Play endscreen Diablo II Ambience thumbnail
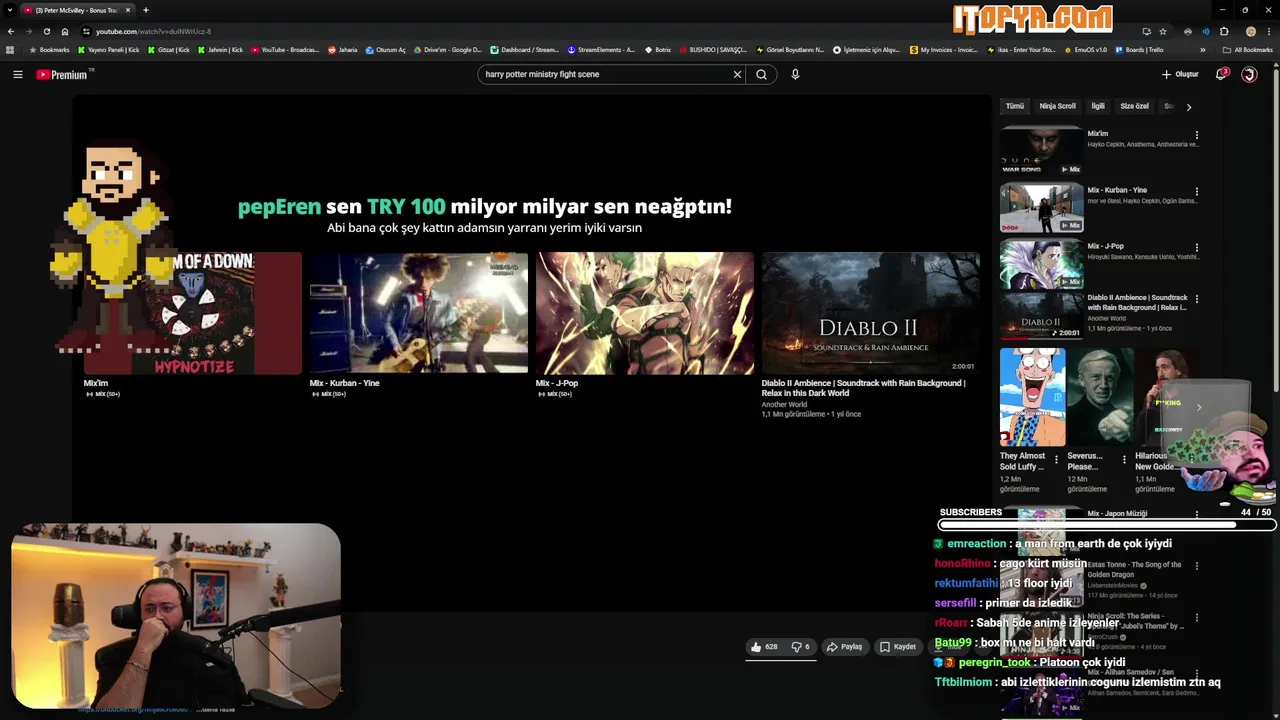The width and height of the screenshot is (1280, 720). [871, 313]
